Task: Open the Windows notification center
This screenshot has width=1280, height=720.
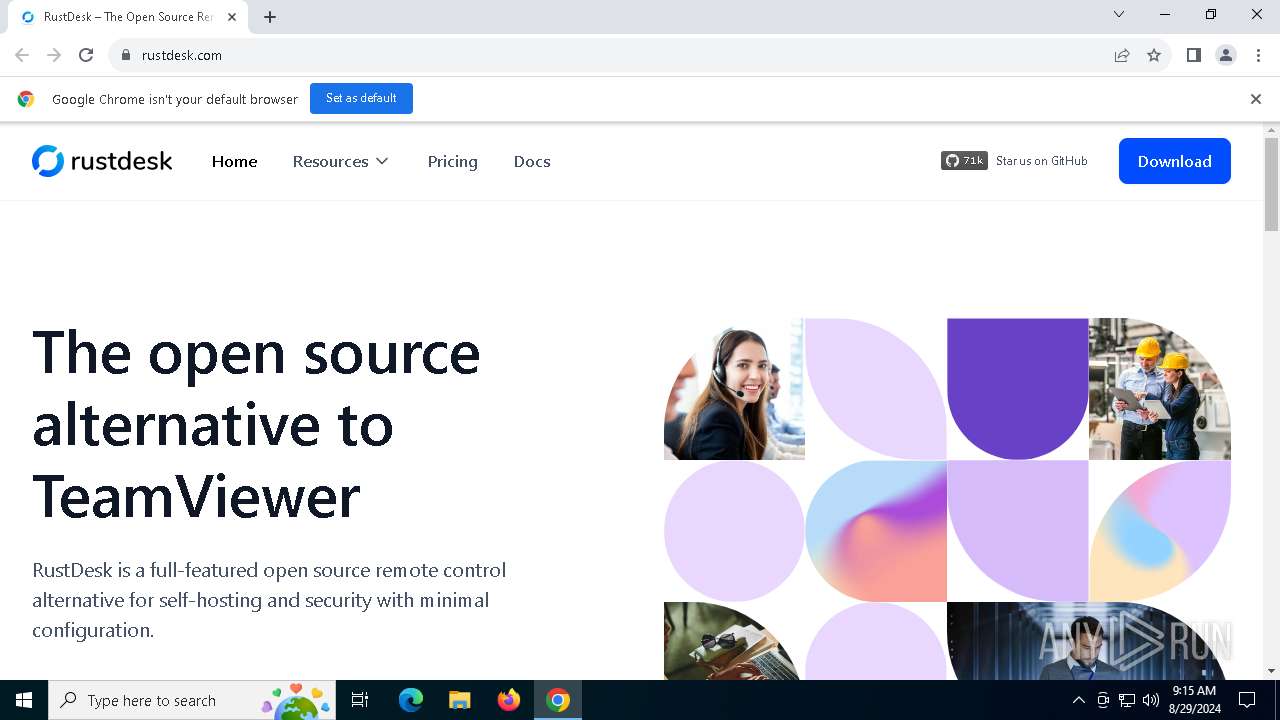Action: (x=1247, y=700)
